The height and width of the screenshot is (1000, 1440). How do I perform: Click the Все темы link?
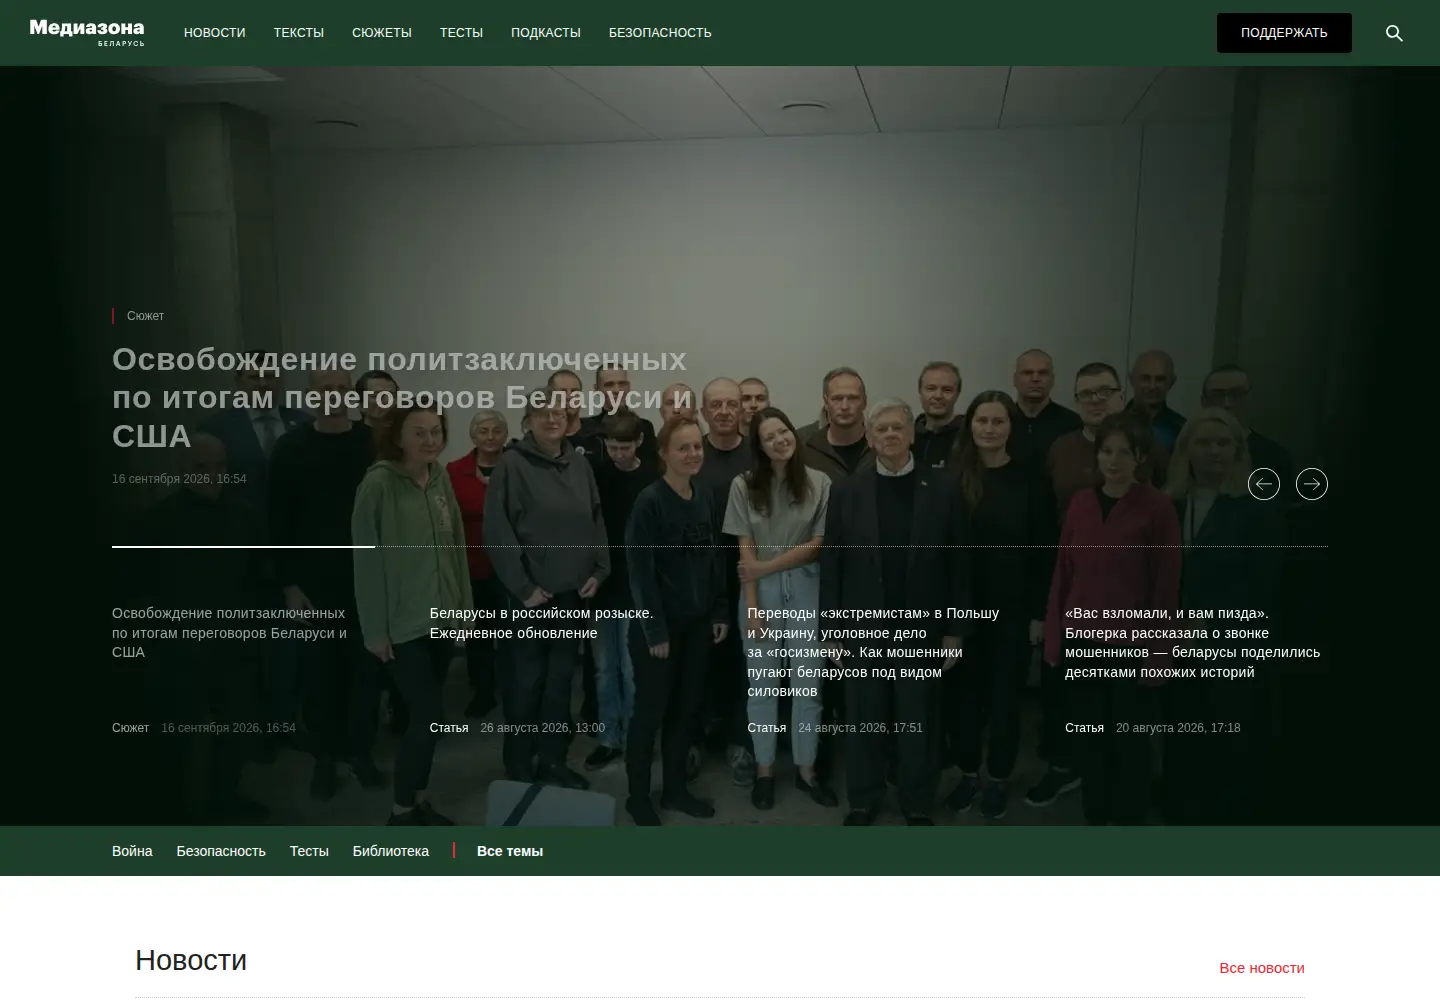click(510, 851)
